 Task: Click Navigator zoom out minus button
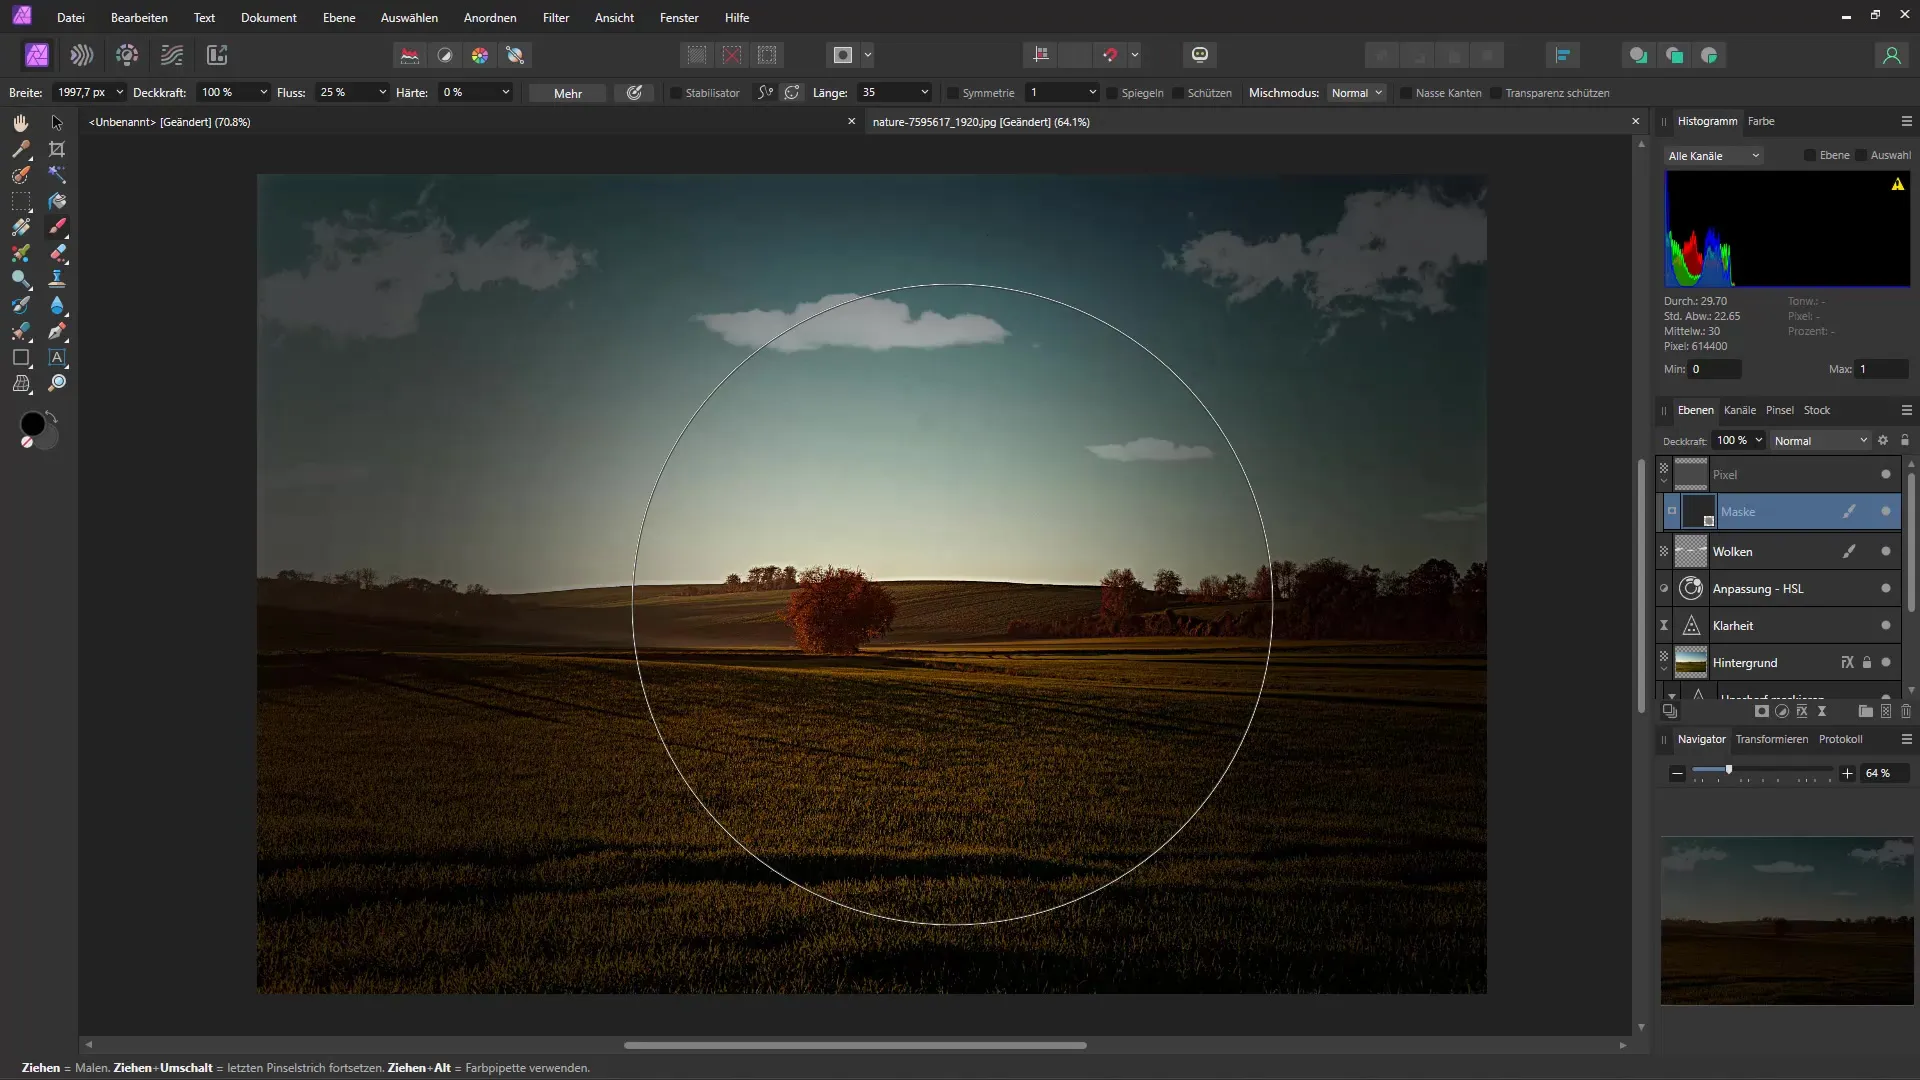pos(1677,773)
